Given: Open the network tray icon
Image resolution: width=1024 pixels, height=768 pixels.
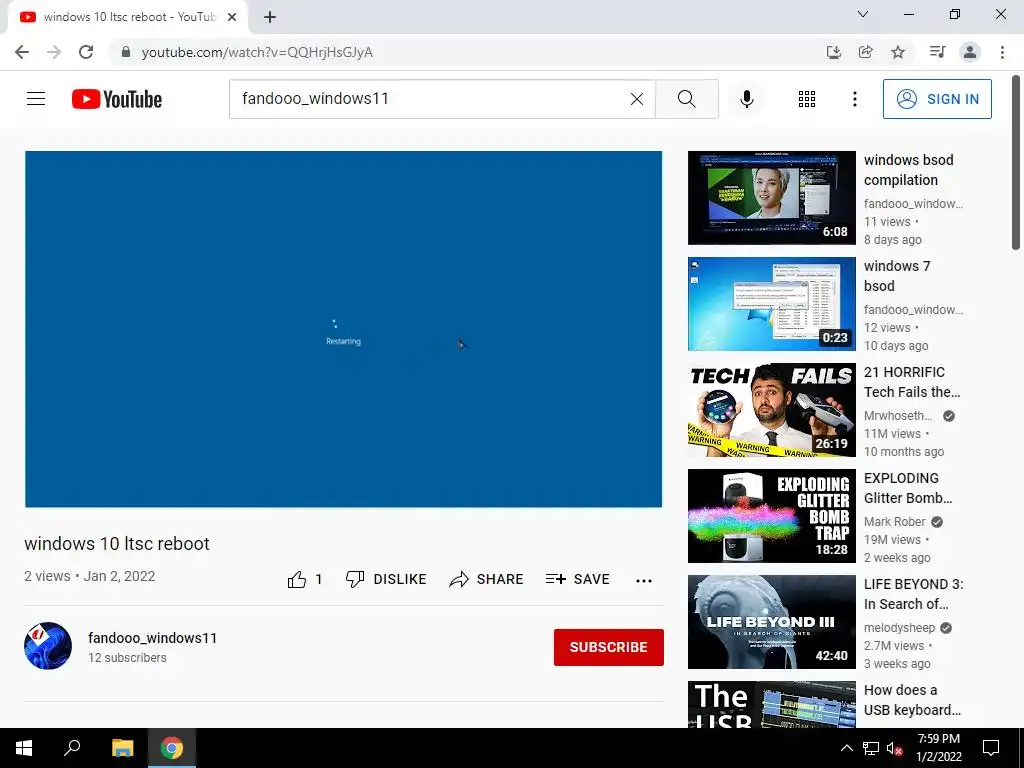Looking at the screenshot, I should point(871,748).
